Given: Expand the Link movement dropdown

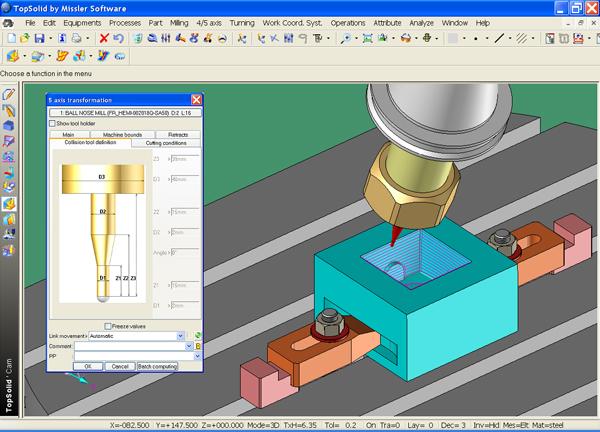Looking at the screenshot, I should point(180,336).
